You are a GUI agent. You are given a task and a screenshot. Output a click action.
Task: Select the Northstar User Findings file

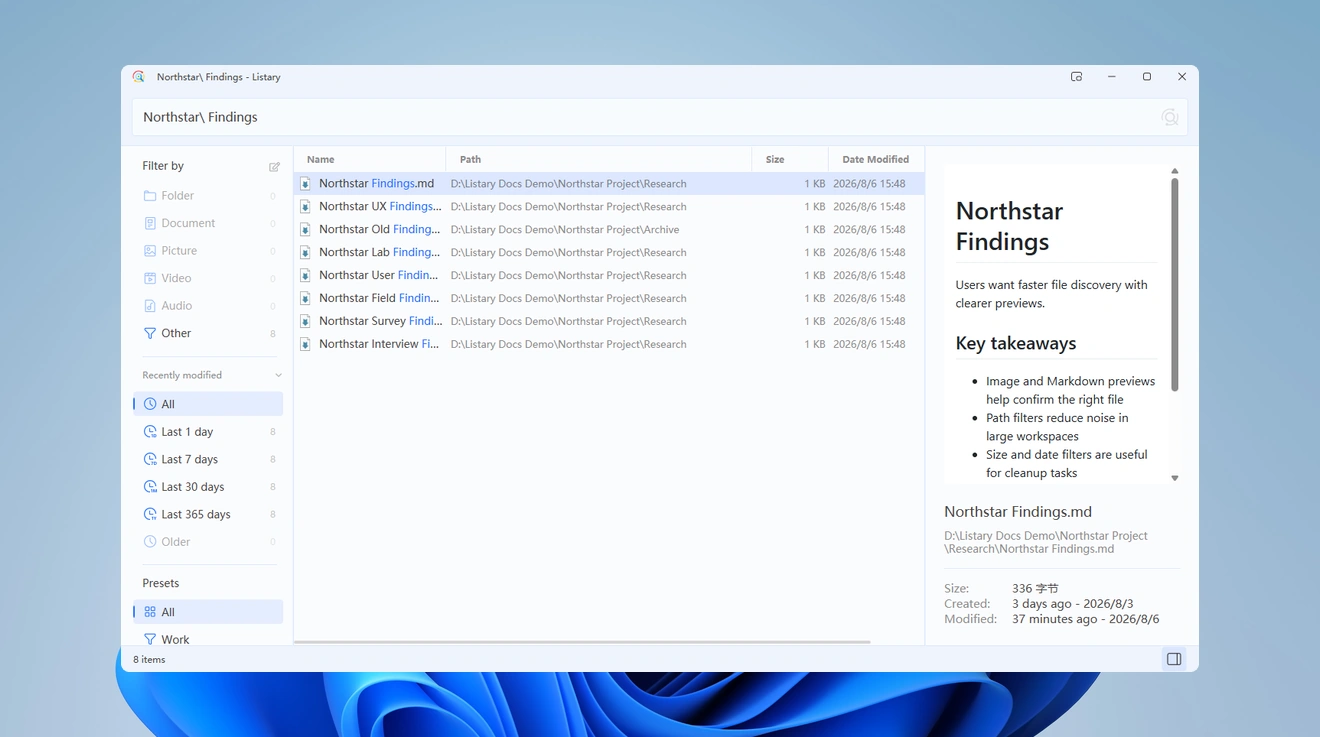tap(609, 276)
